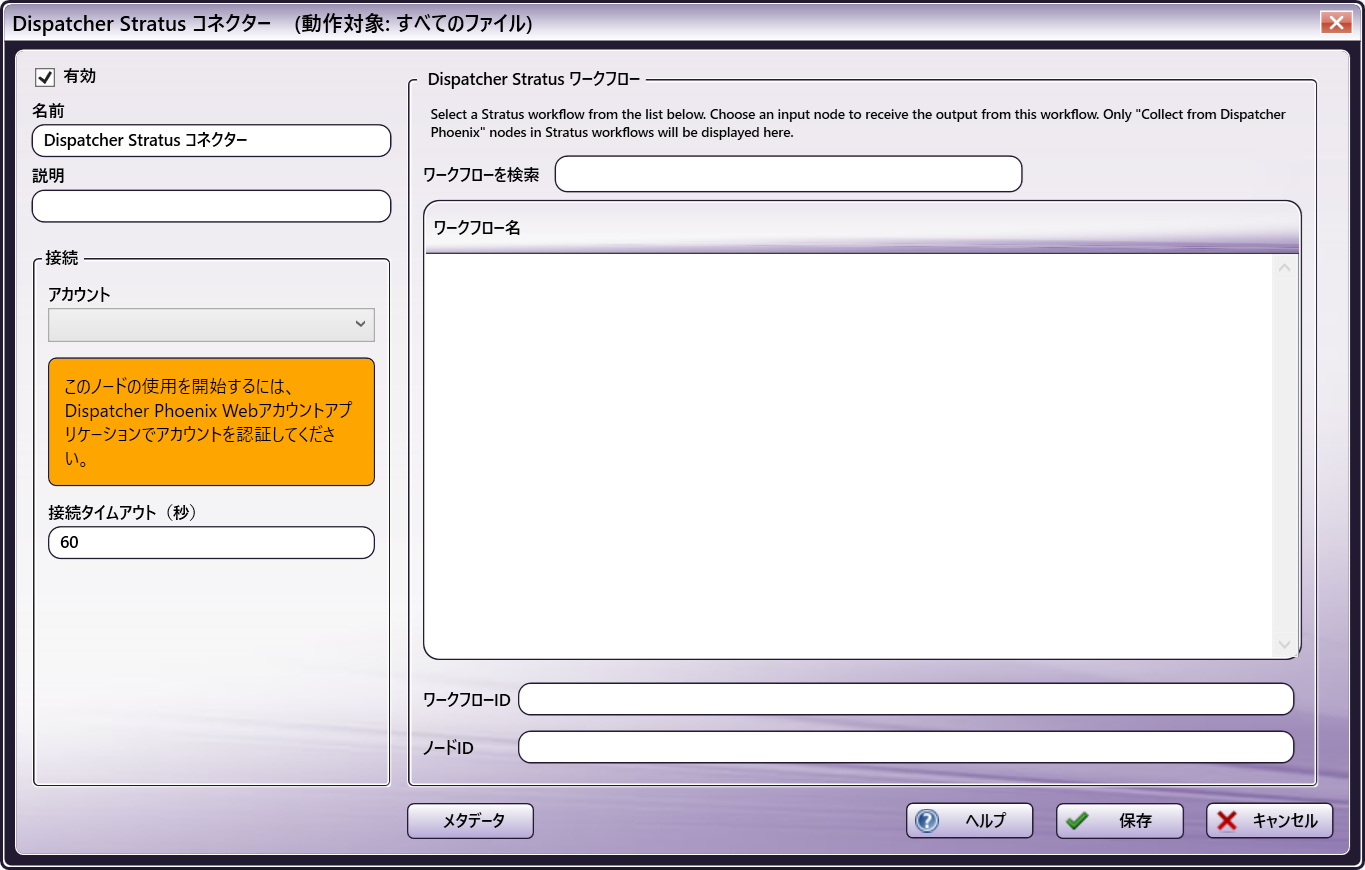Click the workflow list scroll up arrow
This screenshot has width=1365, height=870.
click(1284, 268)
